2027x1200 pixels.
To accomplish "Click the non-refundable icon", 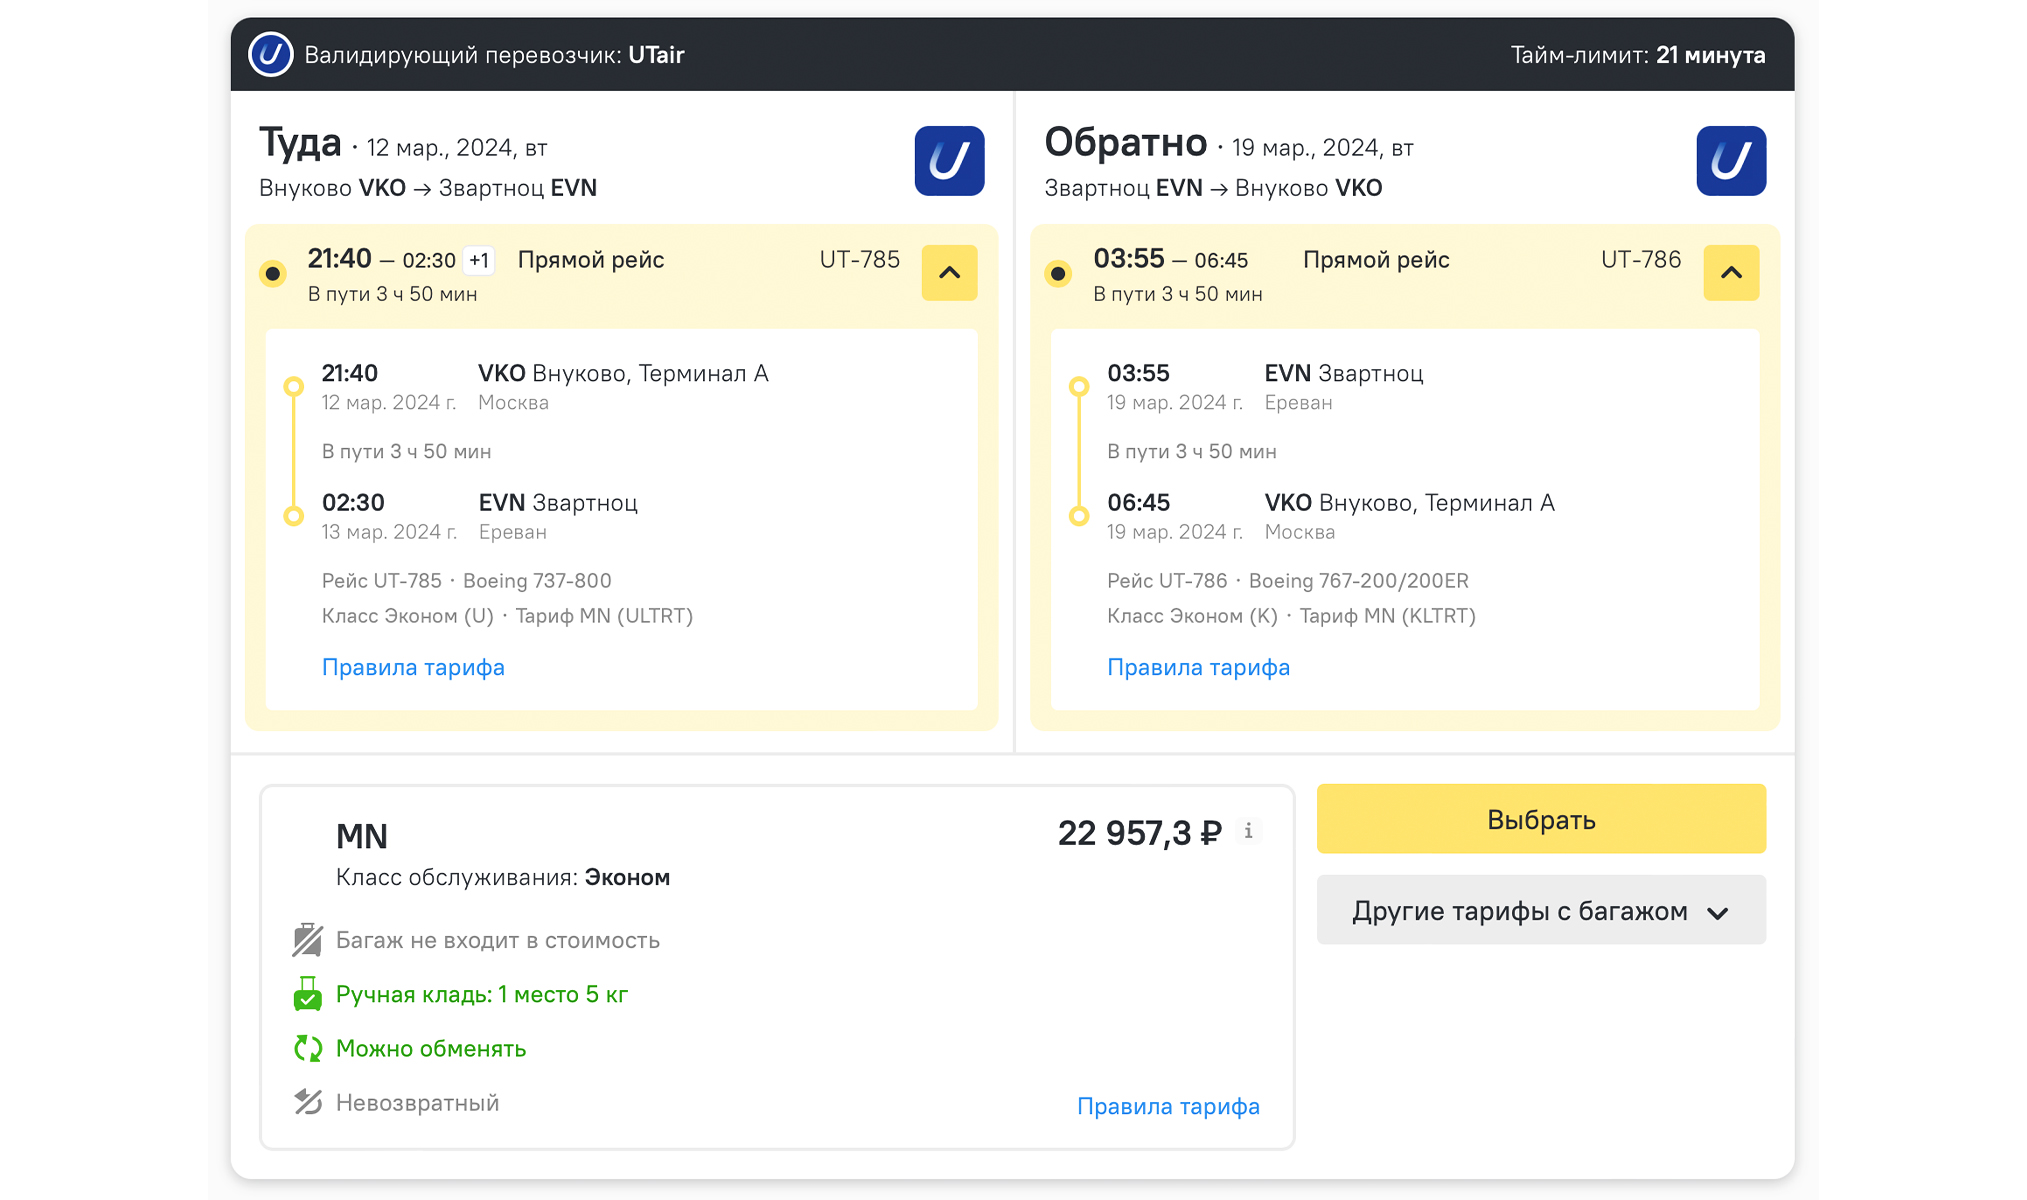I will coord(307,1102).
